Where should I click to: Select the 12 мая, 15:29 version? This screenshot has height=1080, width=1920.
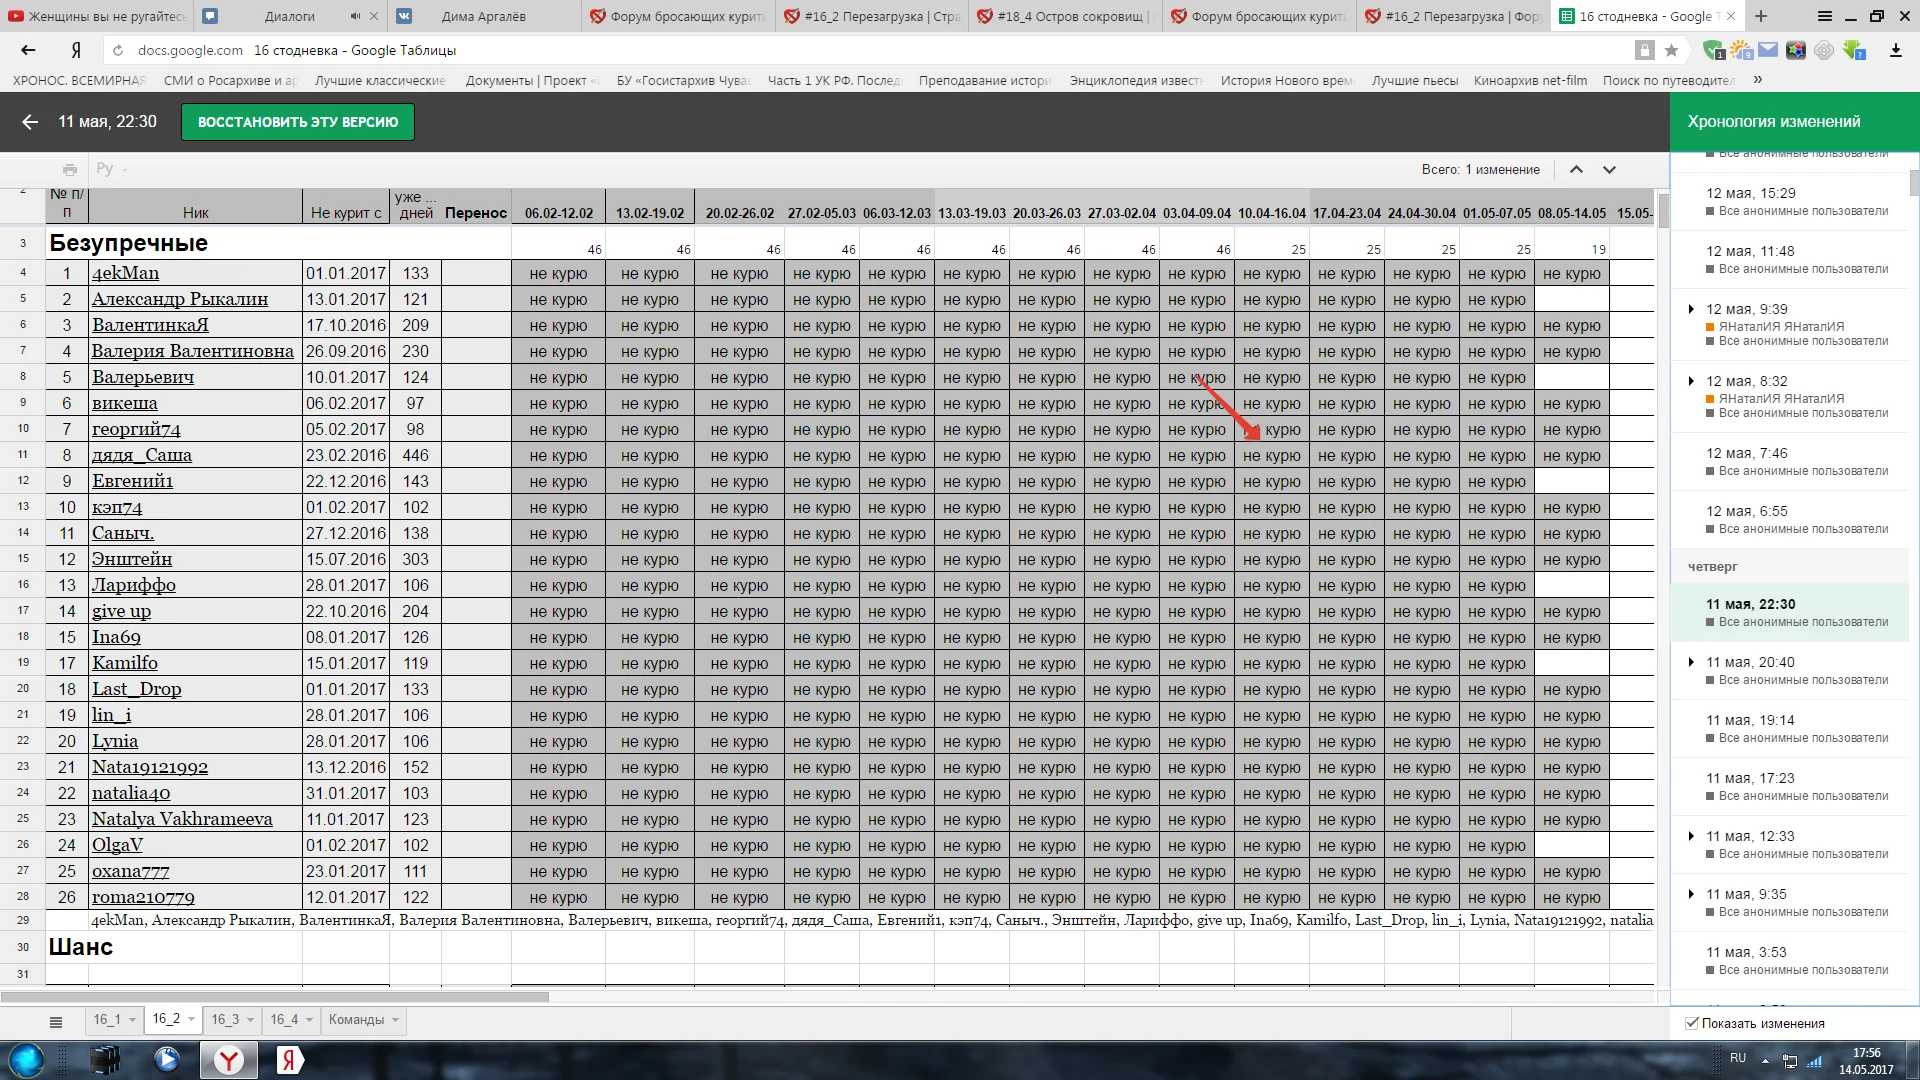click(1750, 193)
